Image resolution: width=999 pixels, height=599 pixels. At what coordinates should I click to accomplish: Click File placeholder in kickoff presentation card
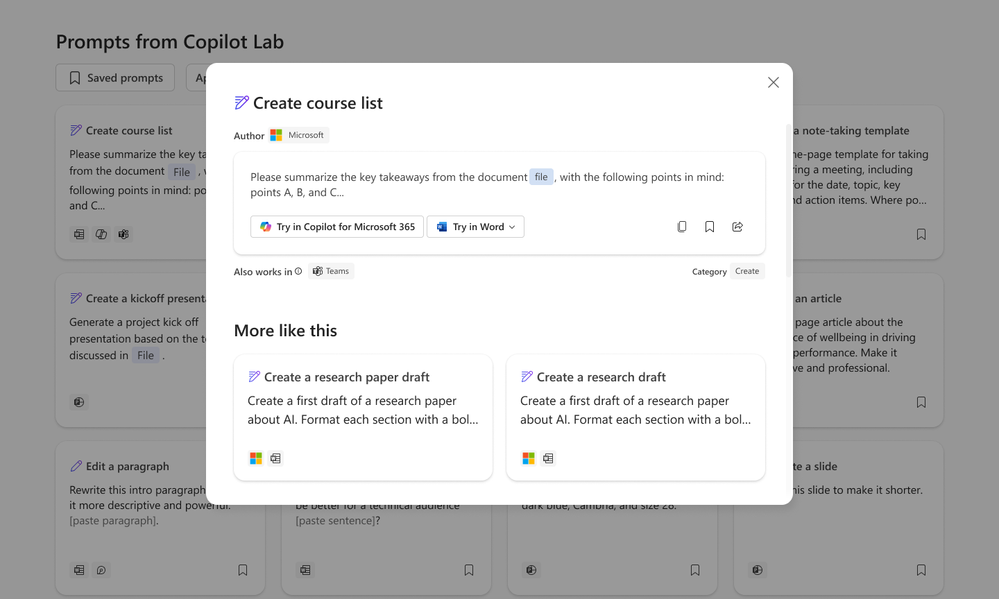click(145, 356)
